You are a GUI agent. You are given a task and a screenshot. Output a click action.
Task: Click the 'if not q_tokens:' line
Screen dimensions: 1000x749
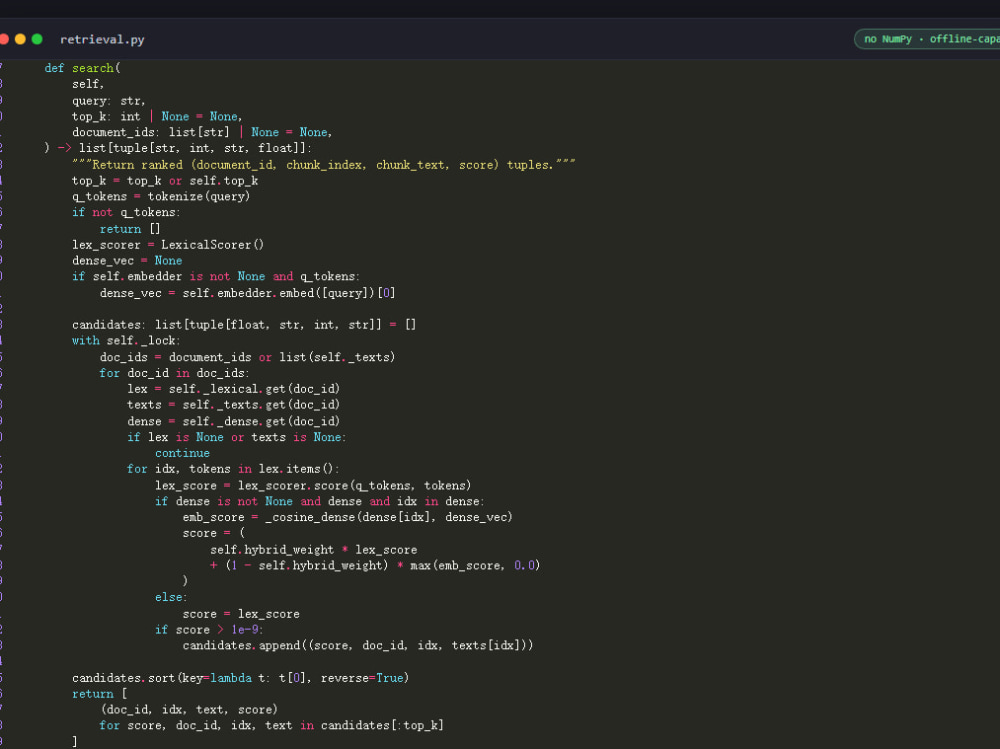(126, 212)
